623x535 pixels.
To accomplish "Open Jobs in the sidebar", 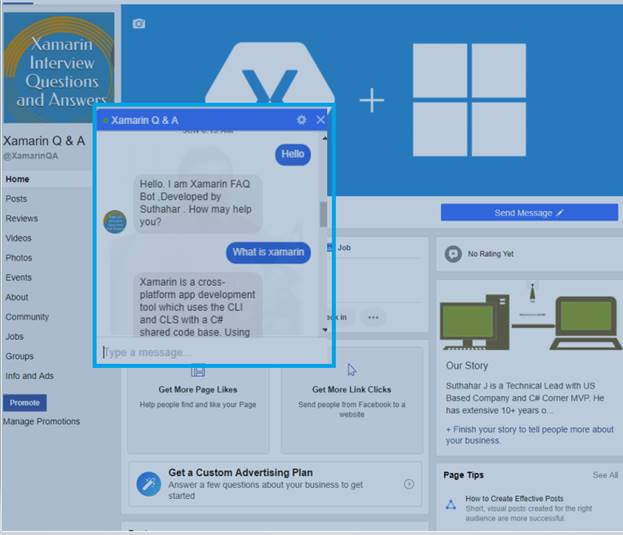I will coord(14,336).
